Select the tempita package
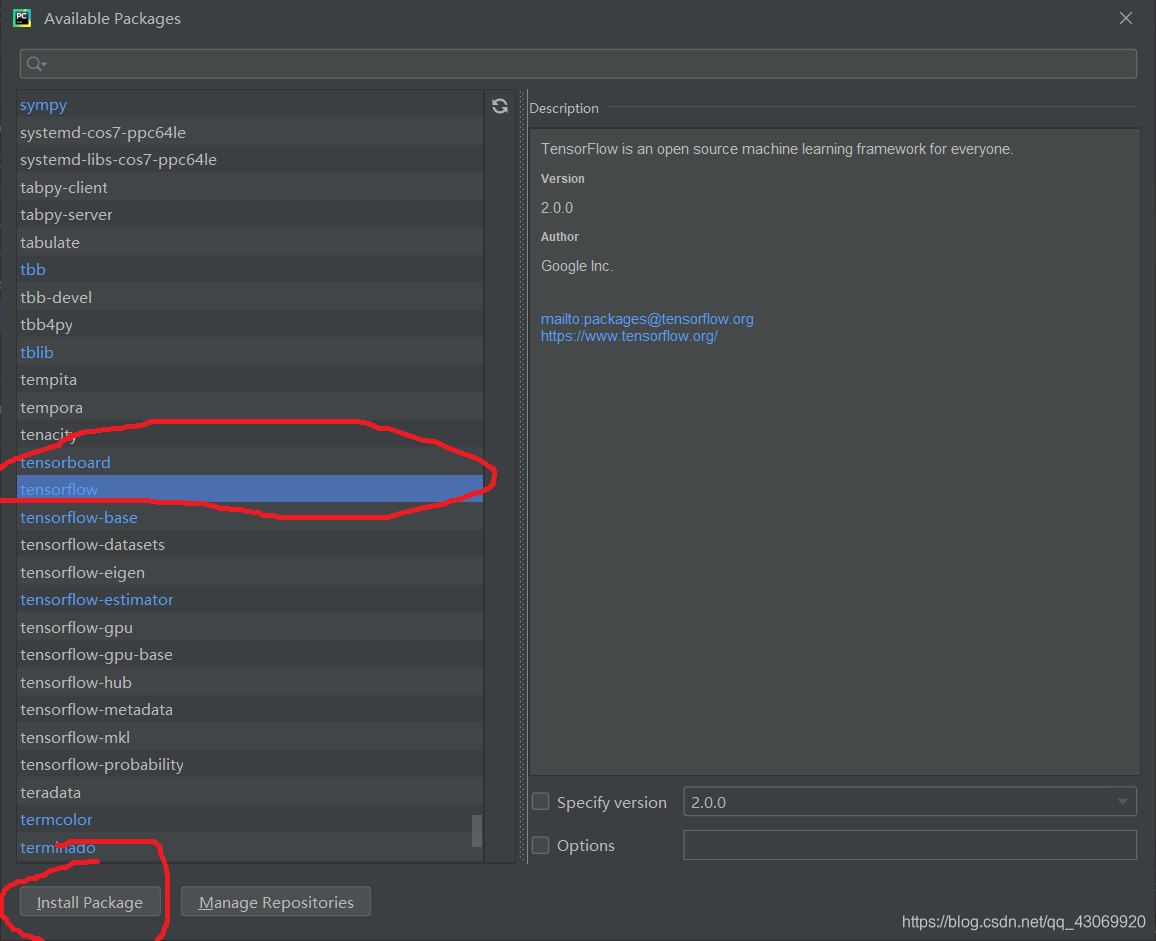Screen dimensions: 1156x941 coord(250,379)
